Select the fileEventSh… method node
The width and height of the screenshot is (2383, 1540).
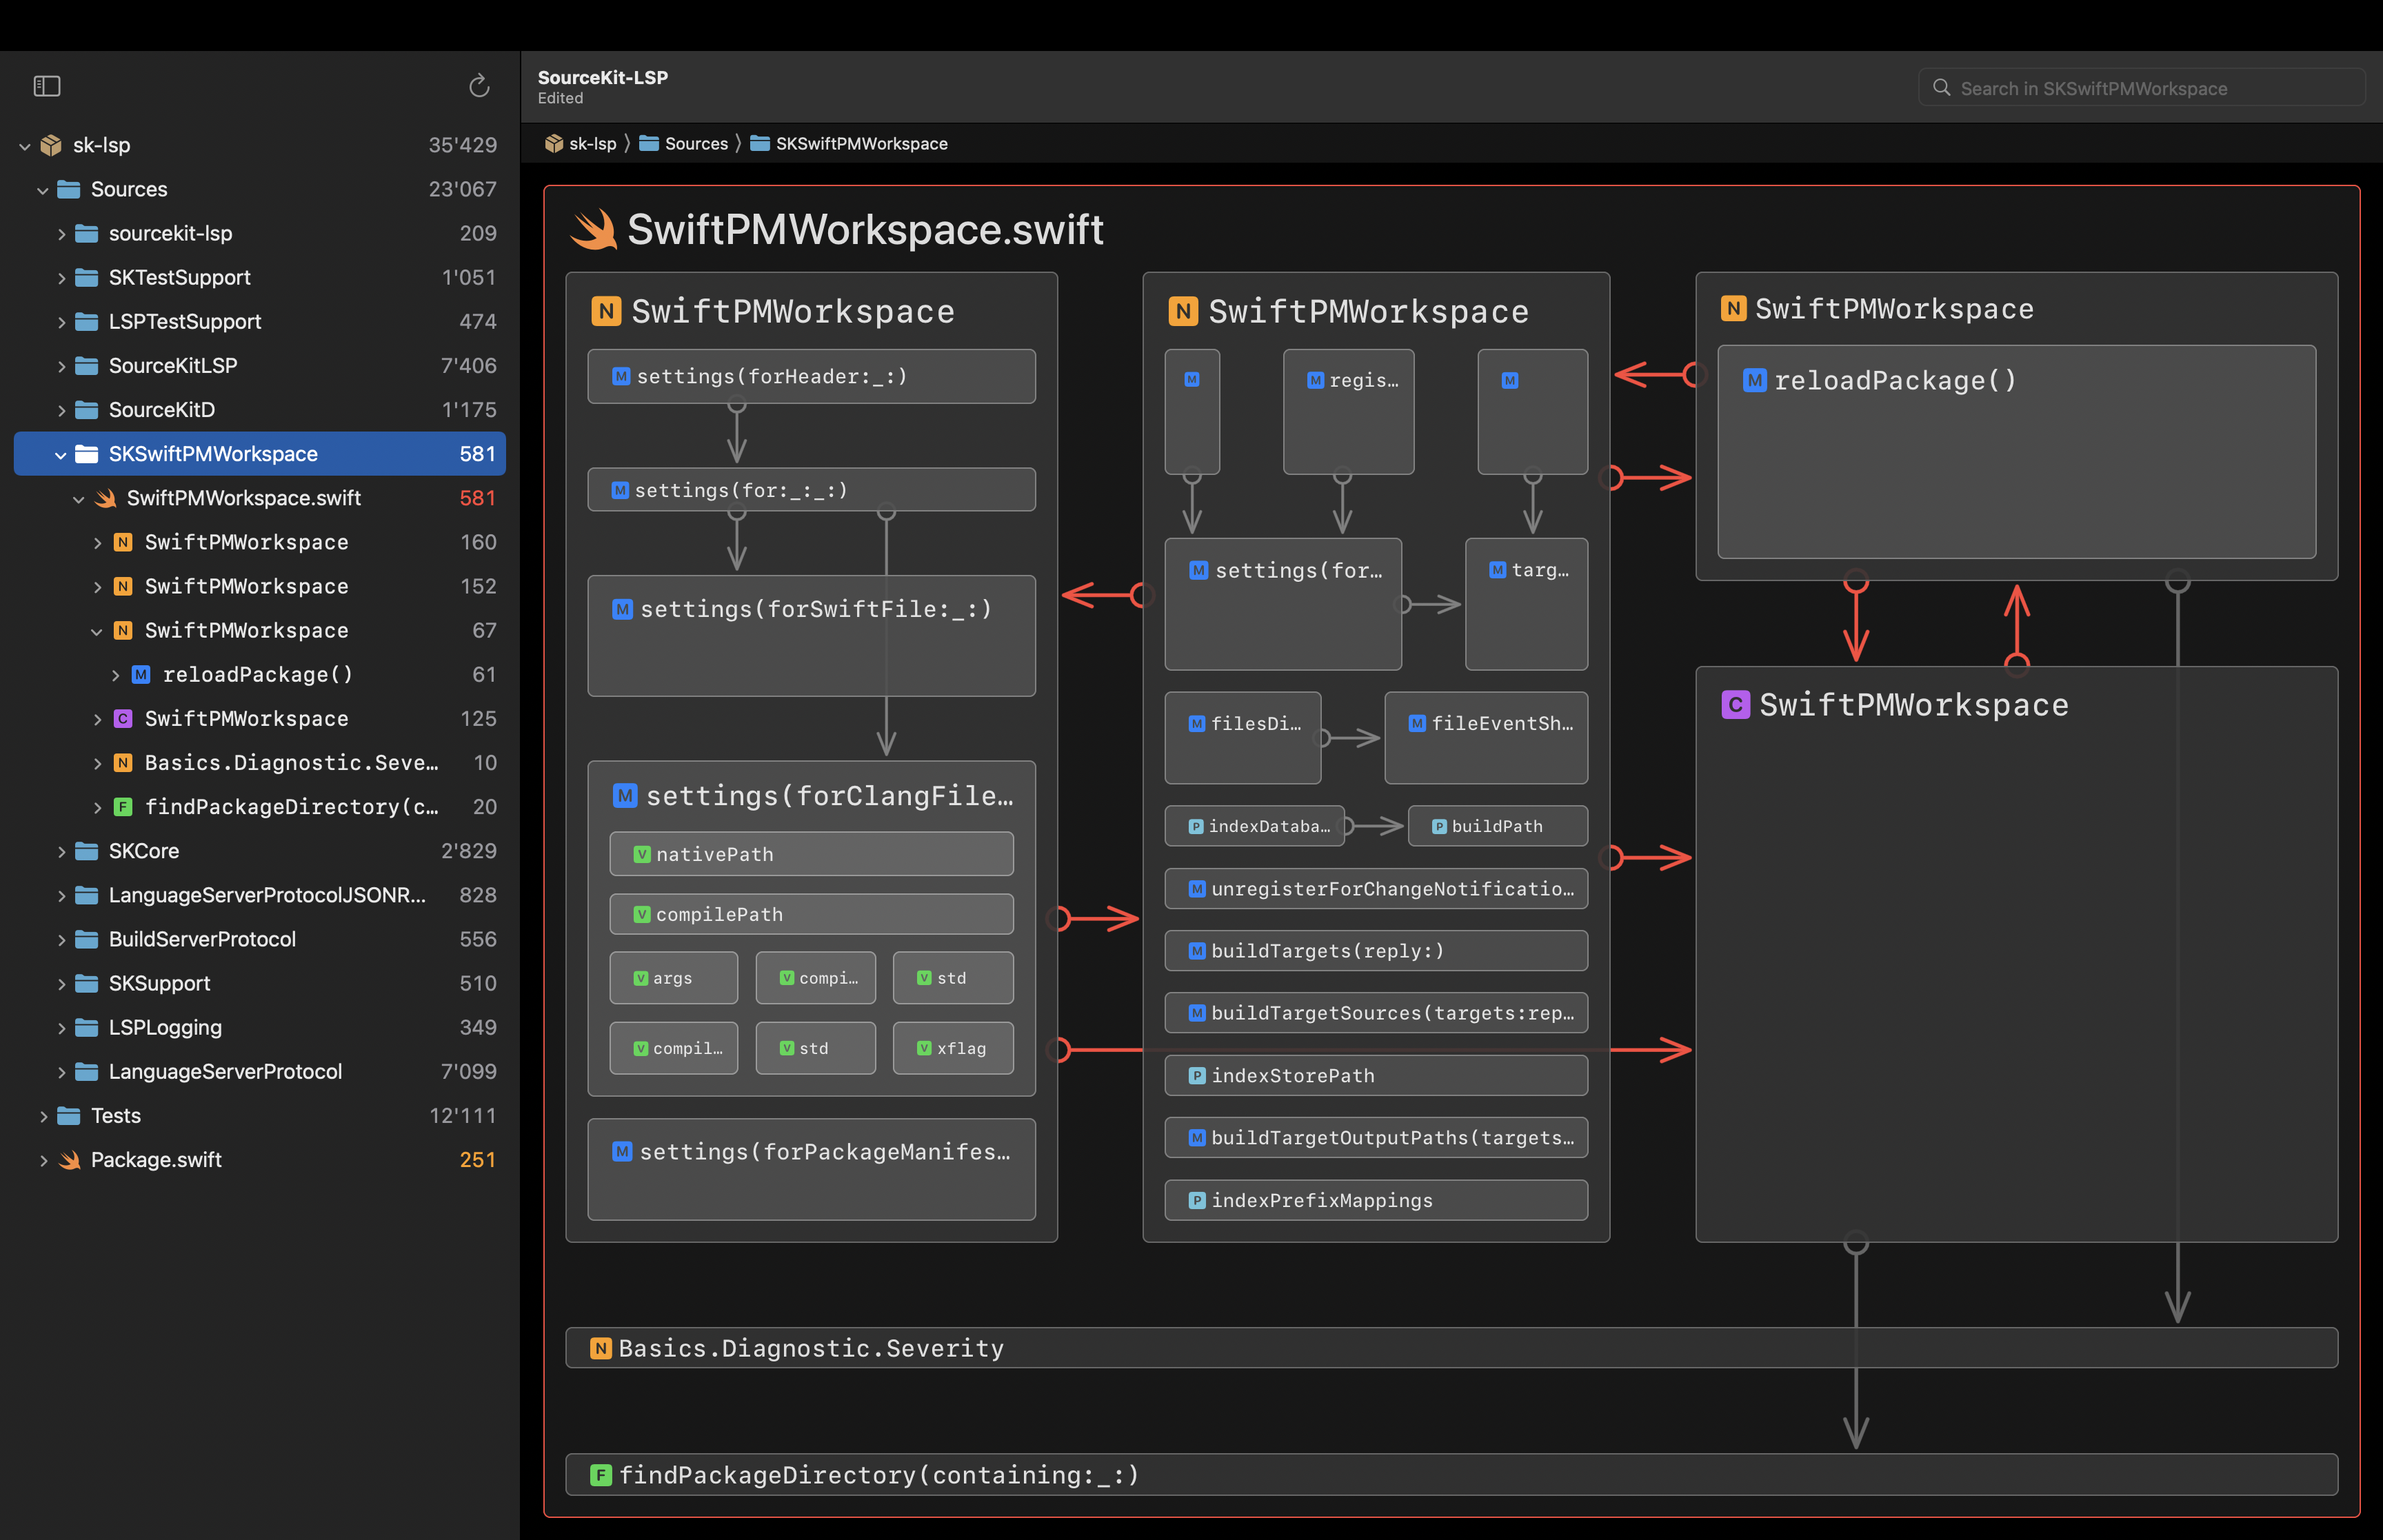coord(1486,738)
